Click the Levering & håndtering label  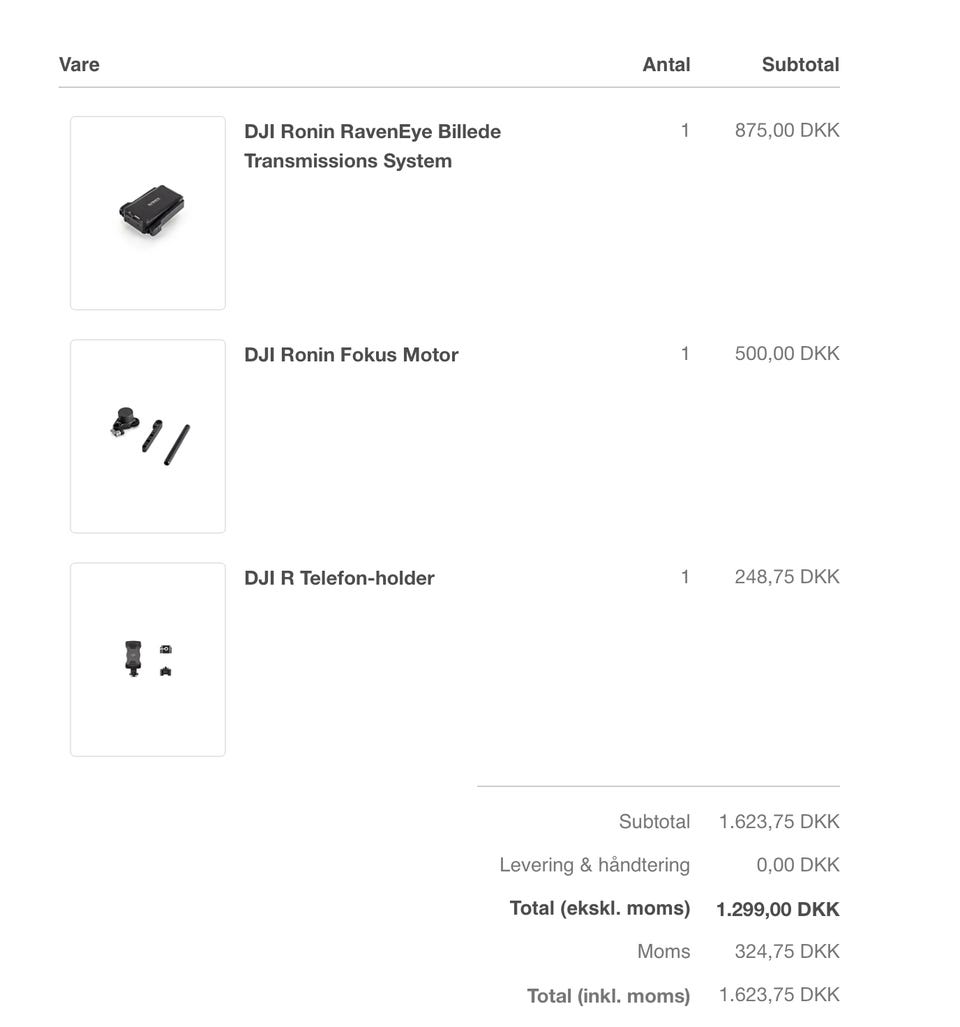pos(594,865)
